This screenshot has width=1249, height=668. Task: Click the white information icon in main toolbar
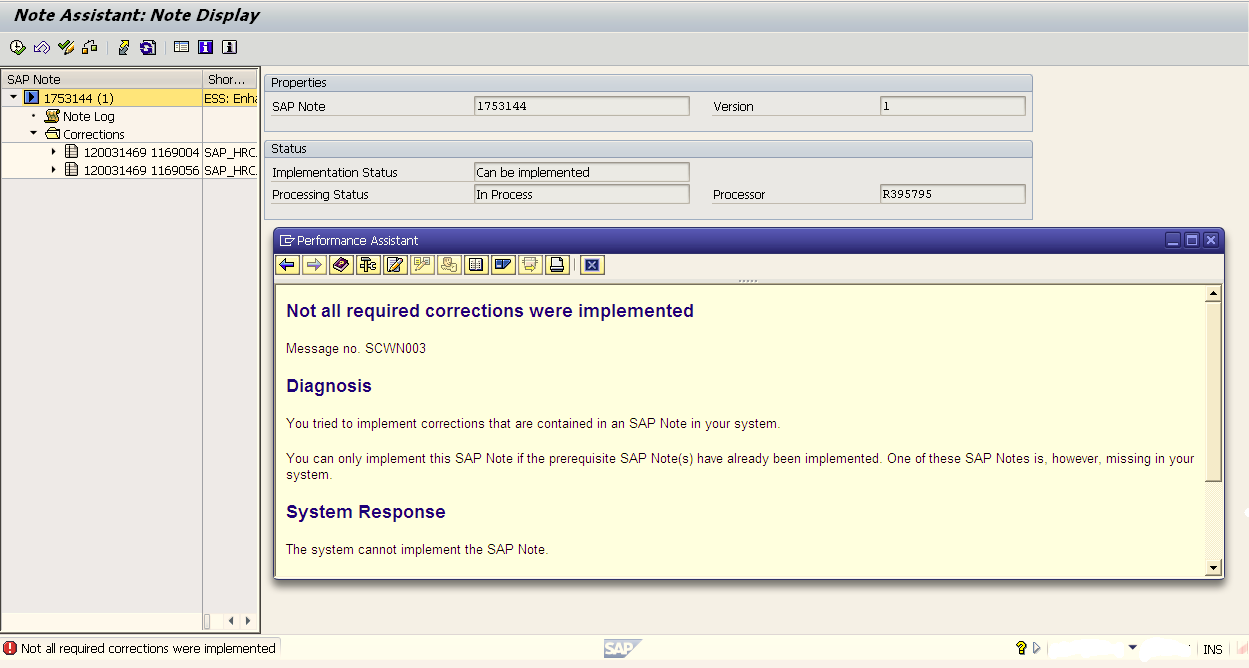[229, 47]
